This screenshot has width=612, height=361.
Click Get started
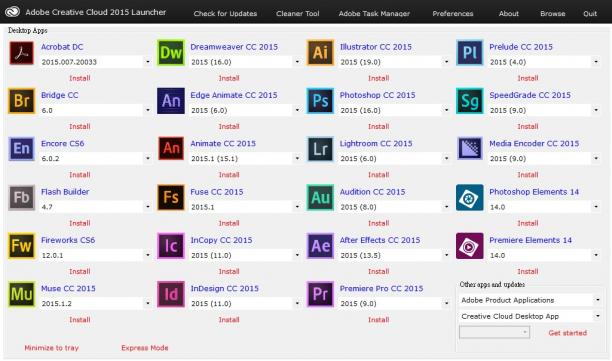tap(568, 333)
